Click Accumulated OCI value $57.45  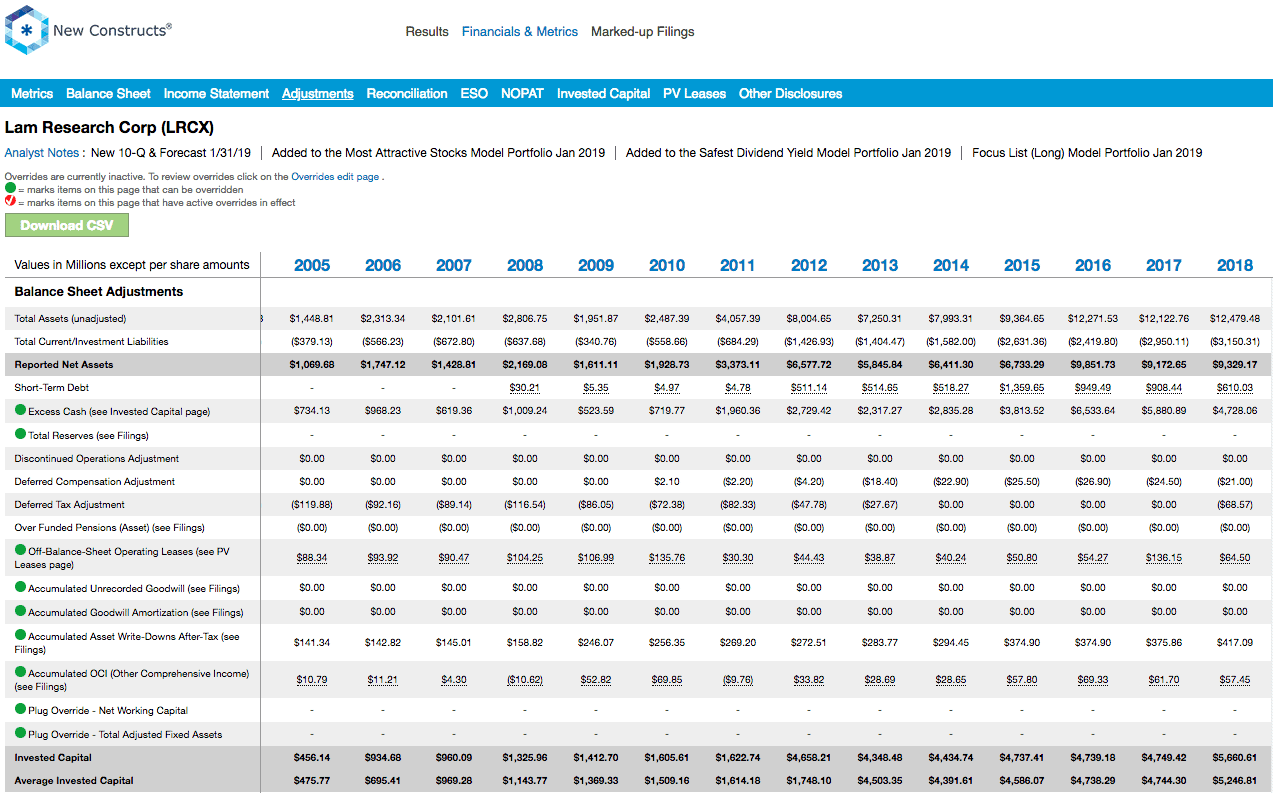pos(1235,680)
